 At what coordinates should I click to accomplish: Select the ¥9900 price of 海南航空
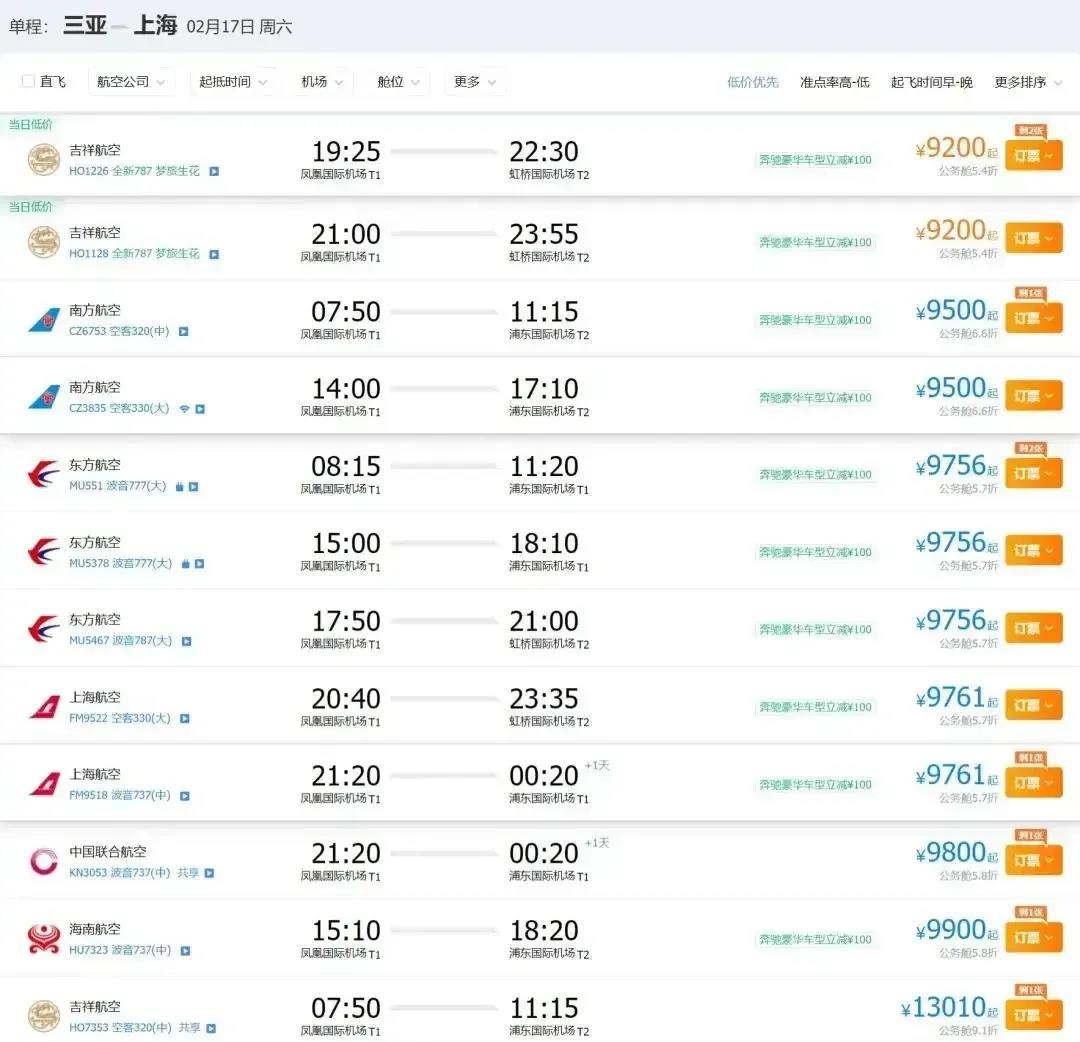956,930
